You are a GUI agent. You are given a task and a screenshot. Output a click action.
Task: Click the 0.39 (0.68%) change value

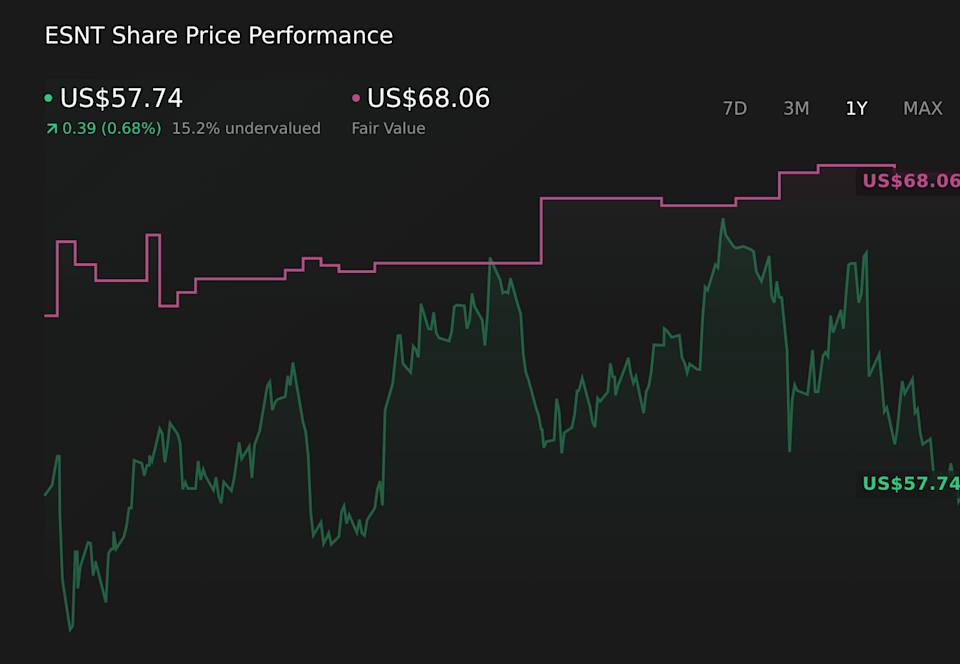(111, 129)
